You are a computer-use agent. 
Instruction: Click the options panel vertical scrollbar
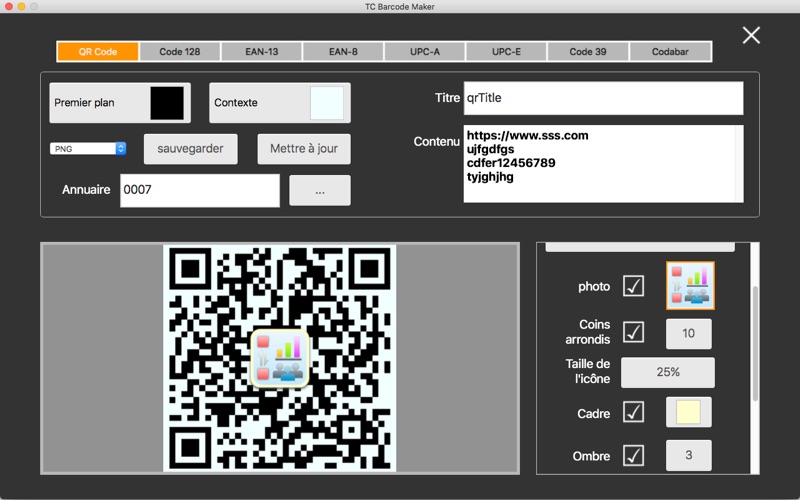point(755,343)
